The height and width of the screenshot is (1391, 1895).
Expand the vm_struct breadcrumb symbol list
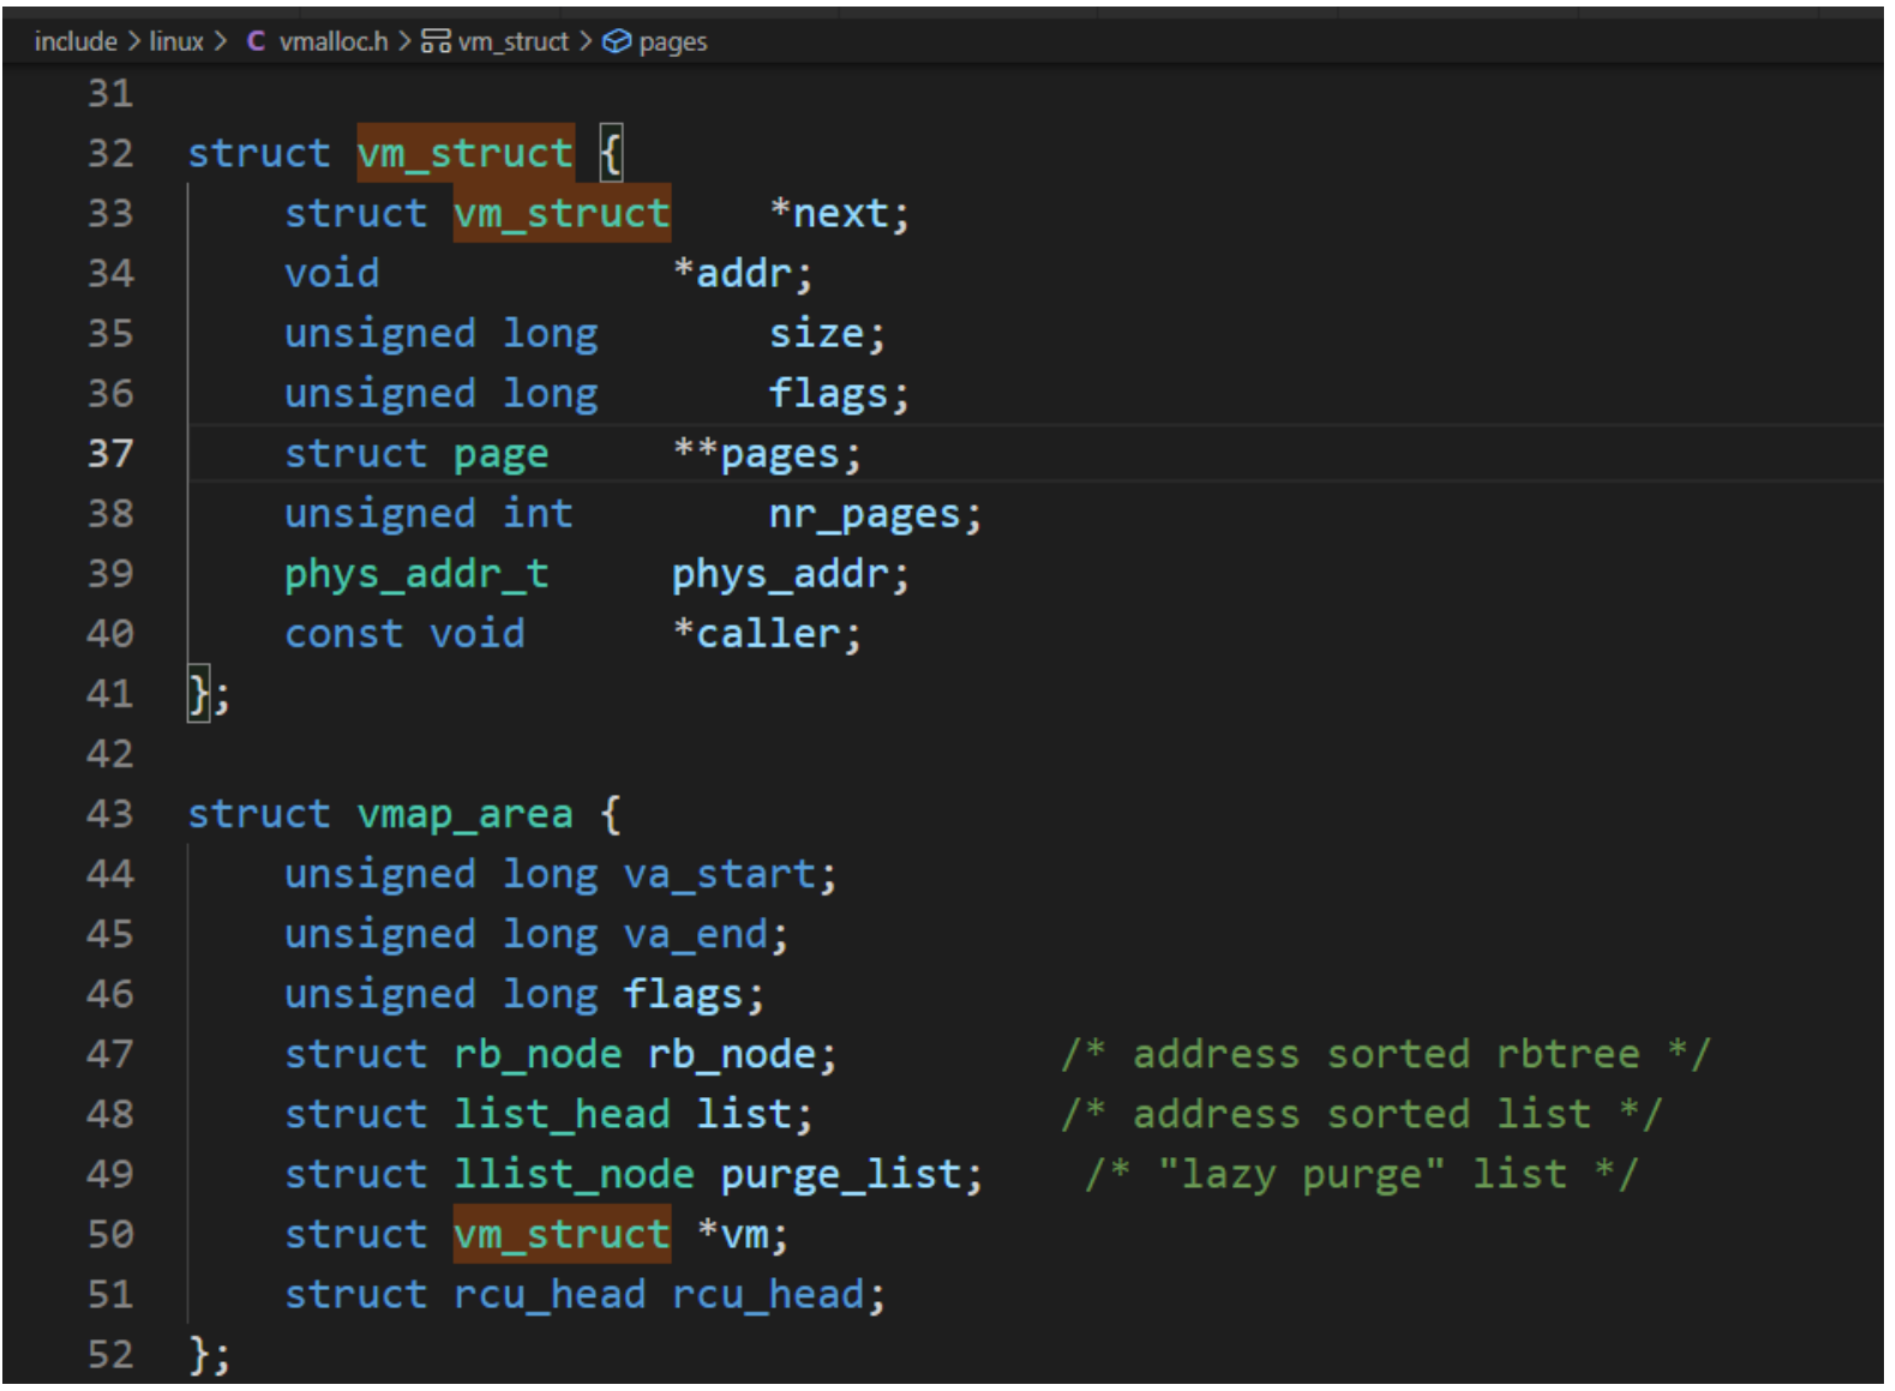[x=513, y=41]
